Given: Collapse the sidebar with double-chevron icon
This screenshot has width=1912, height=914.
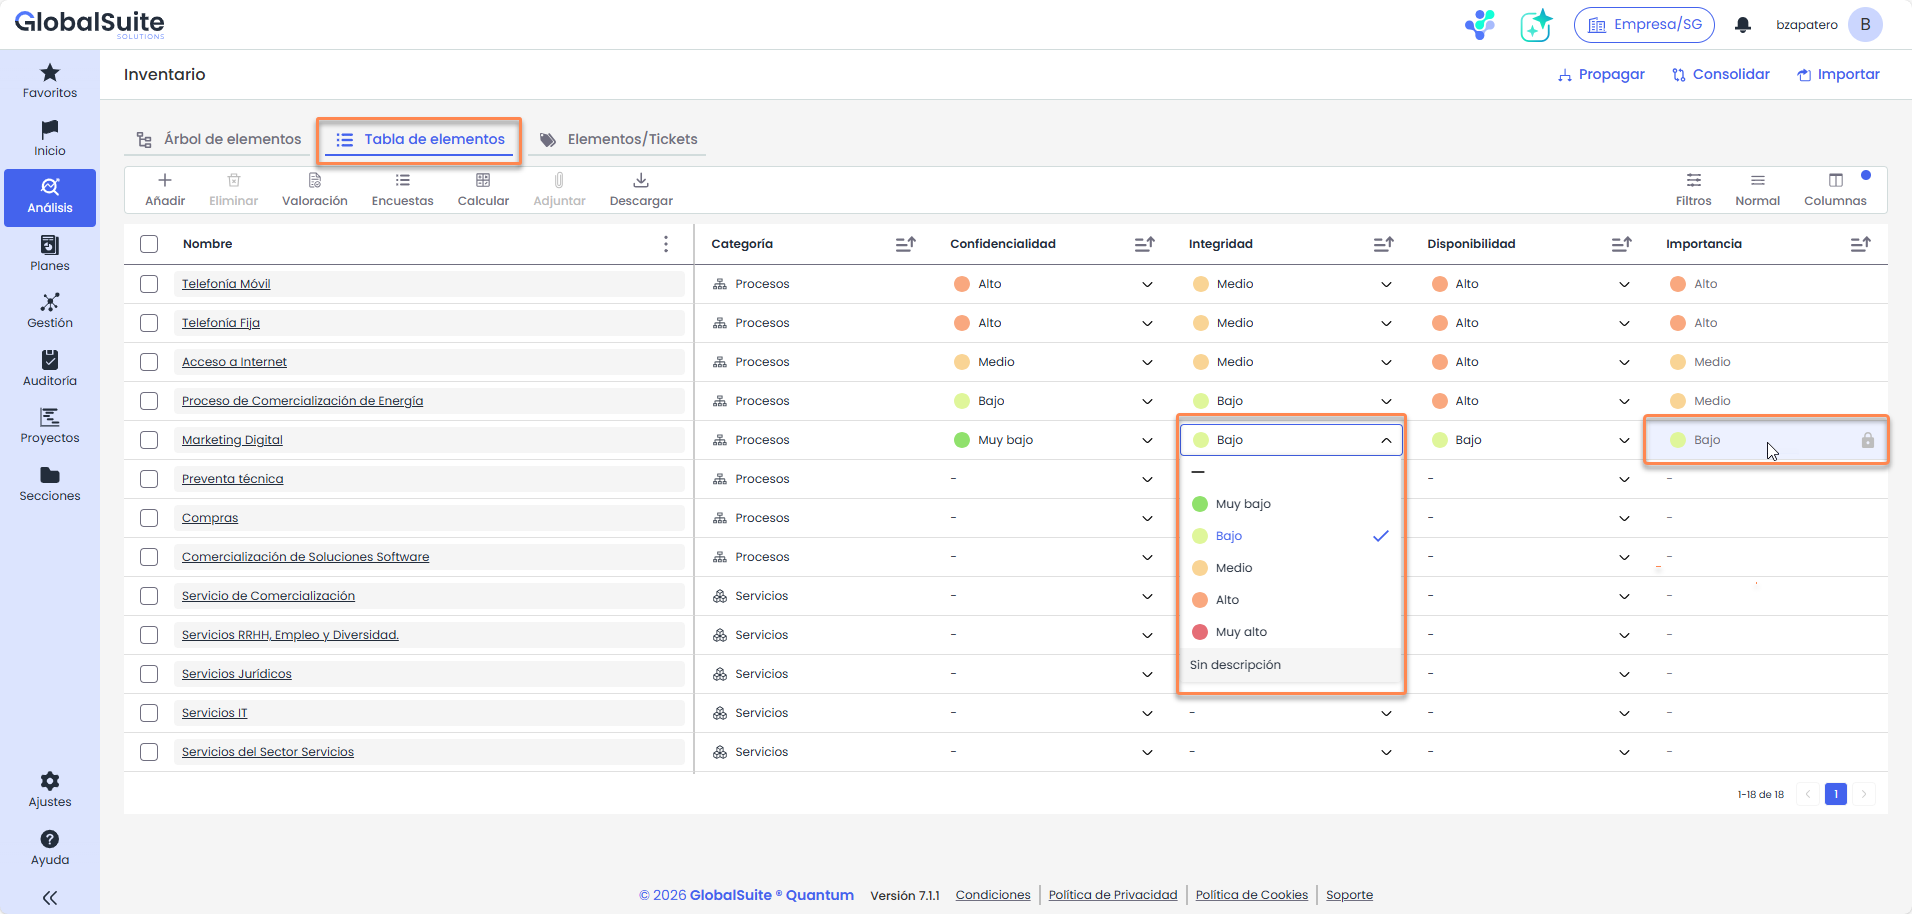Looking at the screenshot, I should [50, 898].
